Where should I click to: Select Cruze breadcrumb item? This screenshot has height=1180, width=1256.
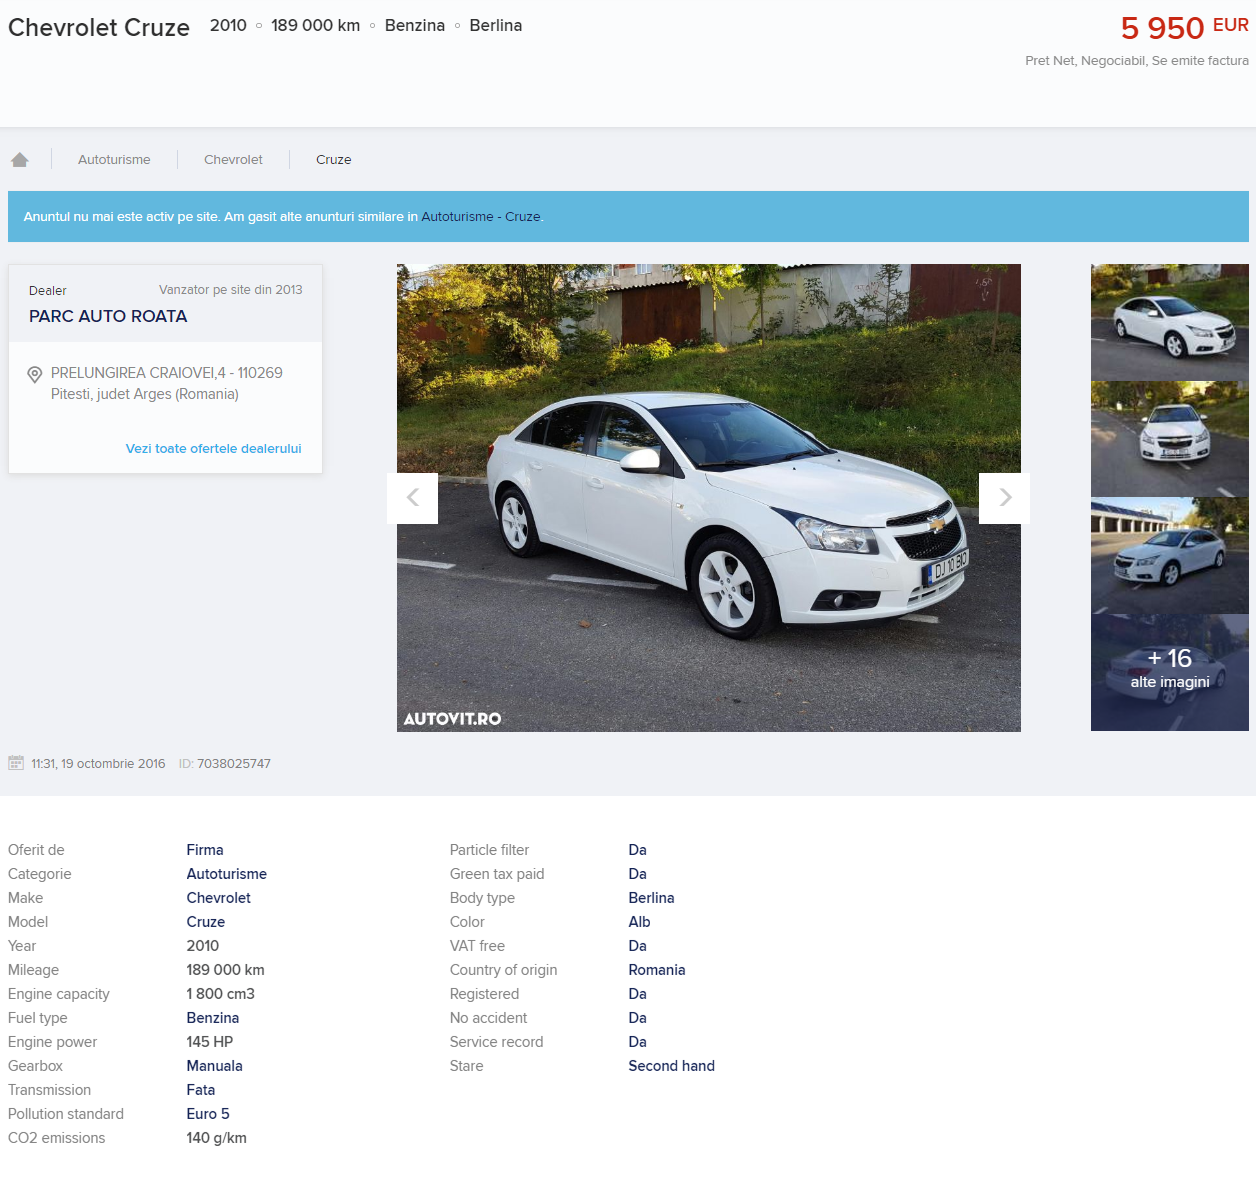[333, 160]
